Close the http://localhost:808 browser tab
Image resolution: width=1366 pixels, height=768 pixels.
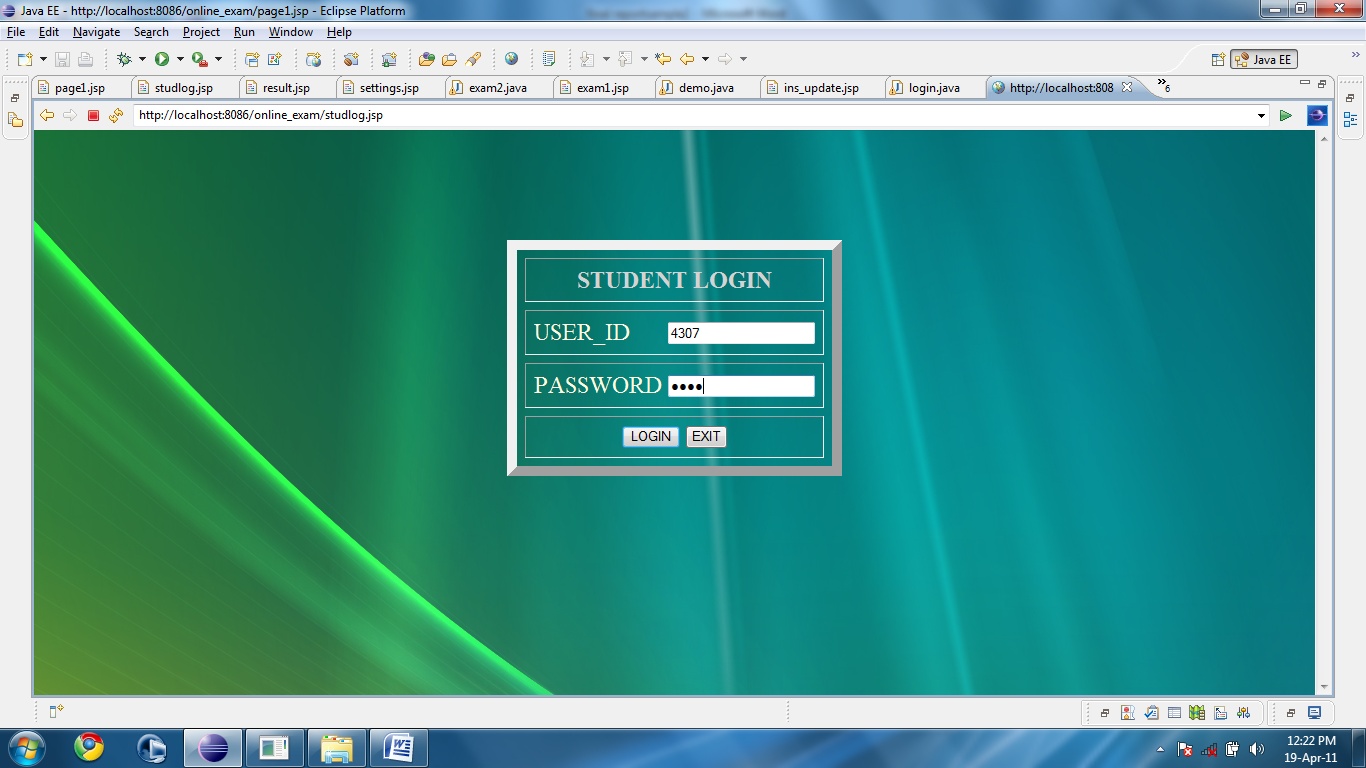[1127, 87]
